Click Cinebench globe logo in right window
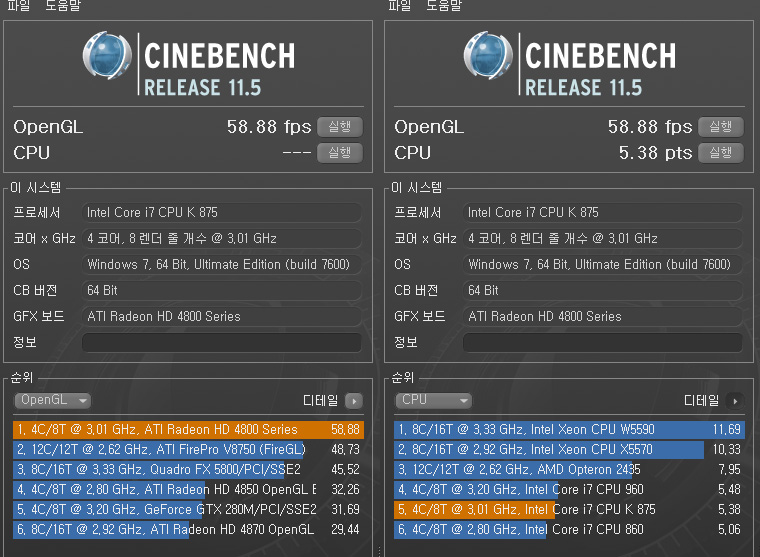Screen dimensions: 760x557 pos(488,55)
